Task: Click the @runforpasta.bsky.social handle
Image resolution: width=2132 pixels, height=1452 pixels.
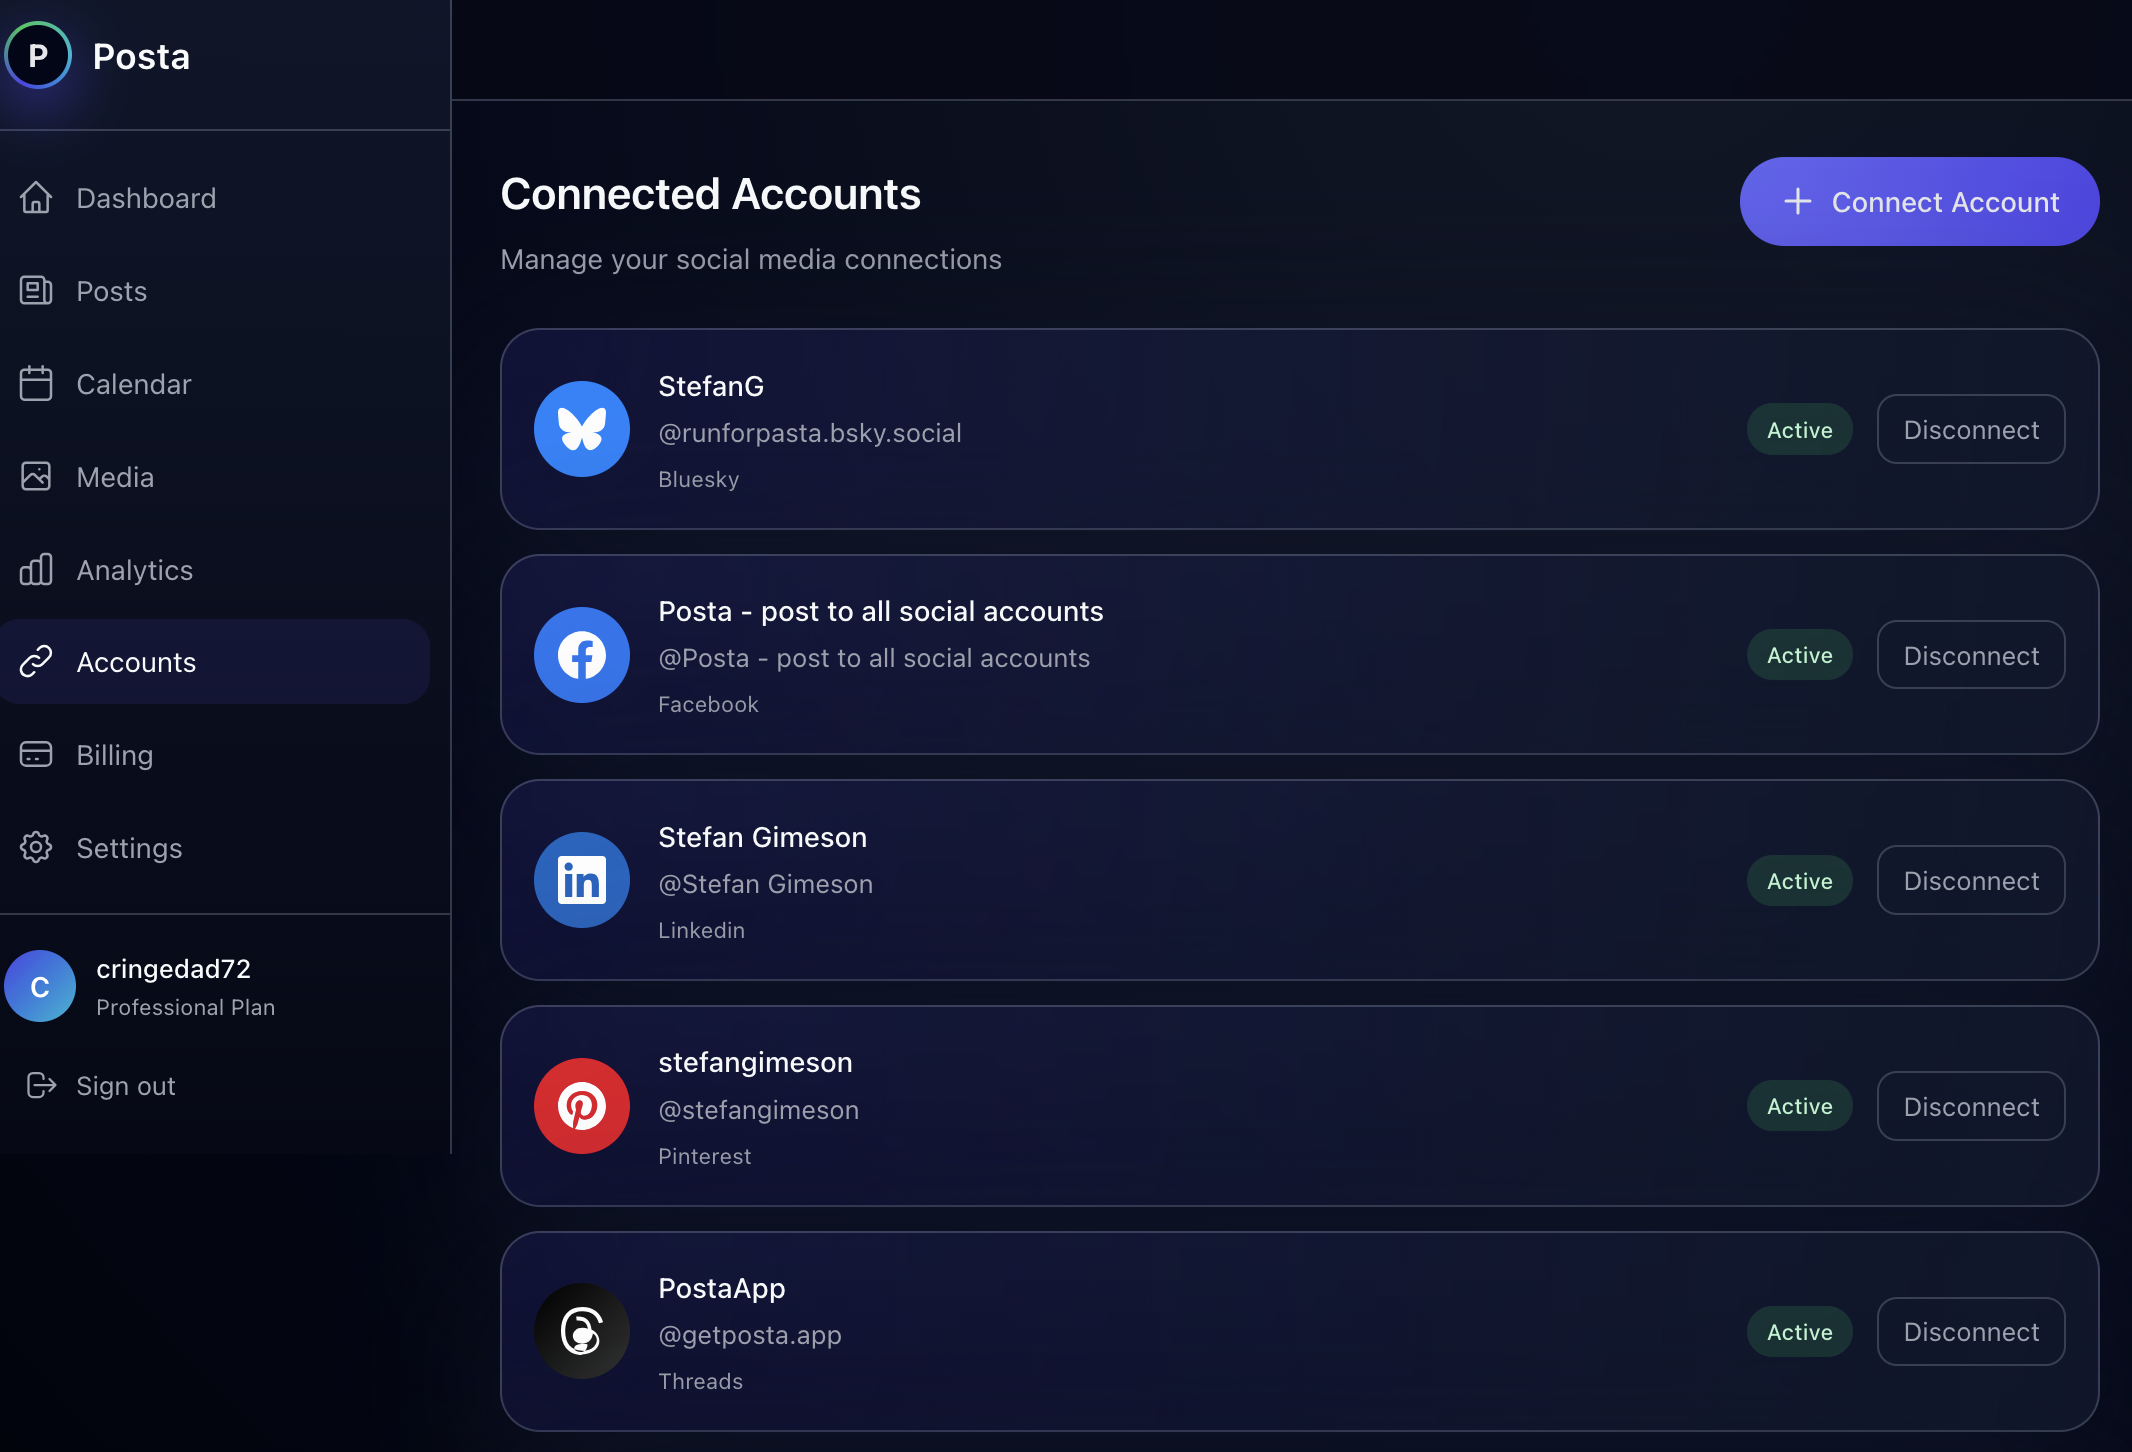Action: 810,433
